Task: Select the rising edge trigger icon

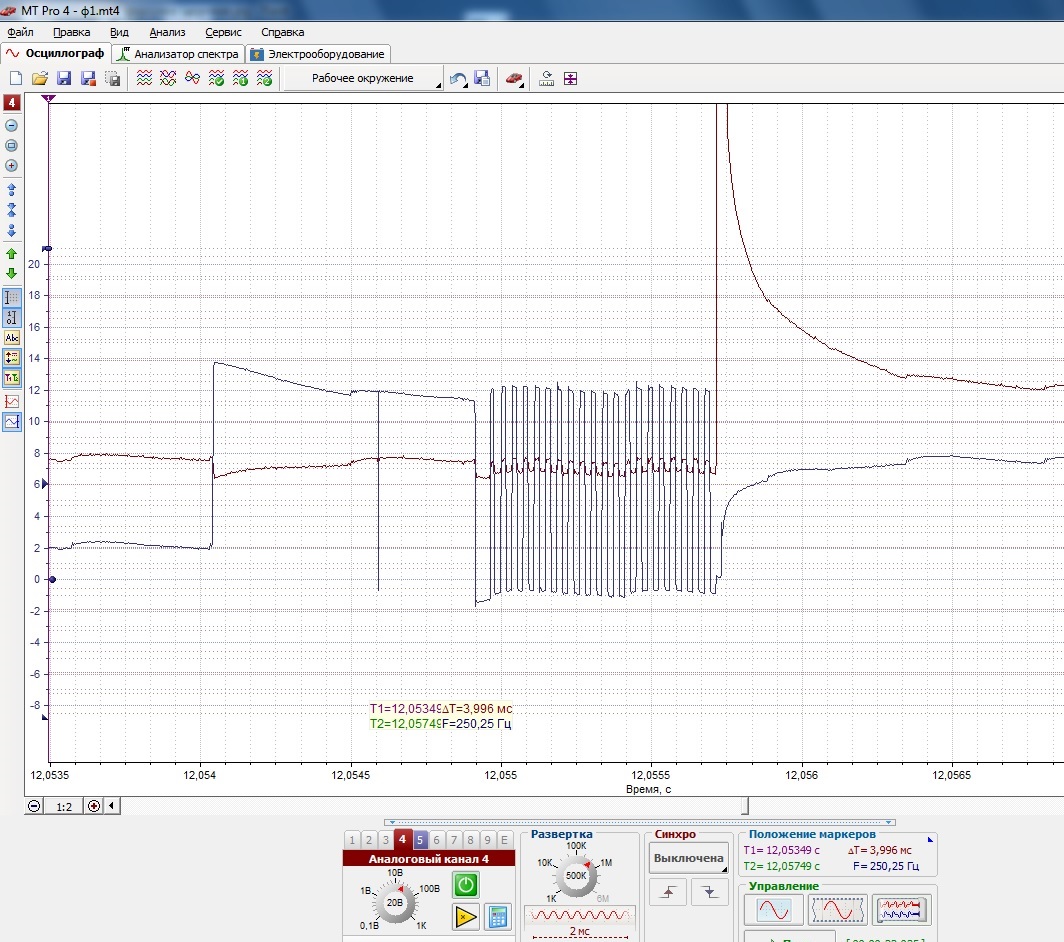Action: [668, 892]
